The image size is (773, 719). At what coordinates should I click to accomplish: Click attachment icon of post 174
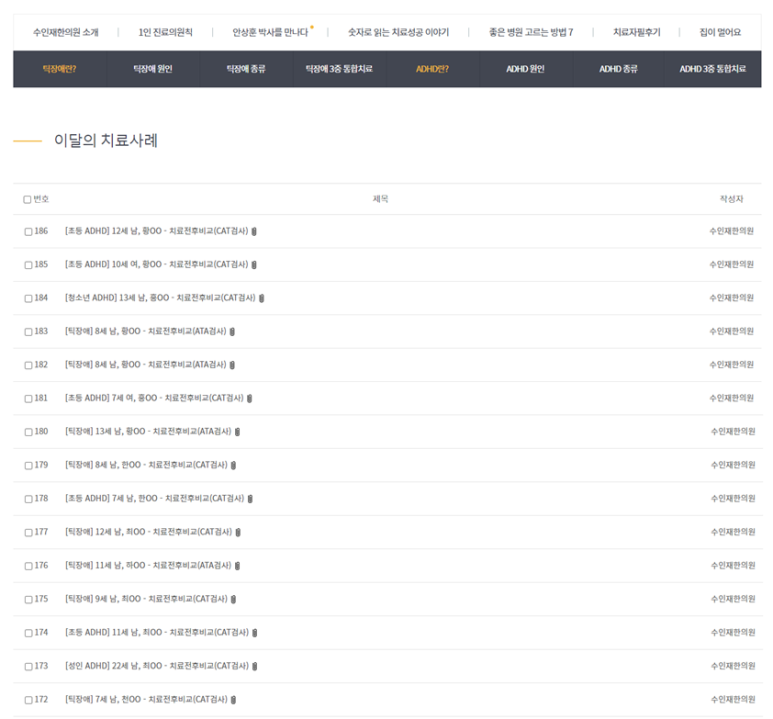[x=254, y=633]
